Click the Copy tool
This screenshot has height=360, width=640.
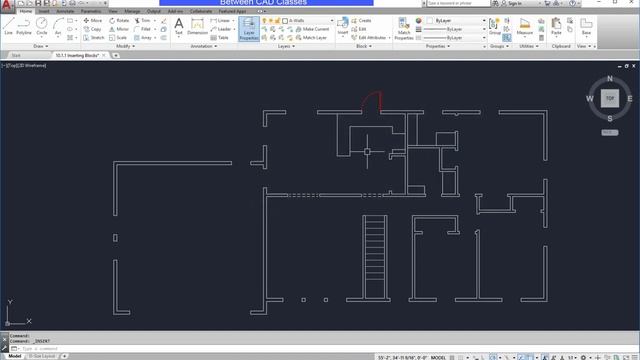pos(93,29)
